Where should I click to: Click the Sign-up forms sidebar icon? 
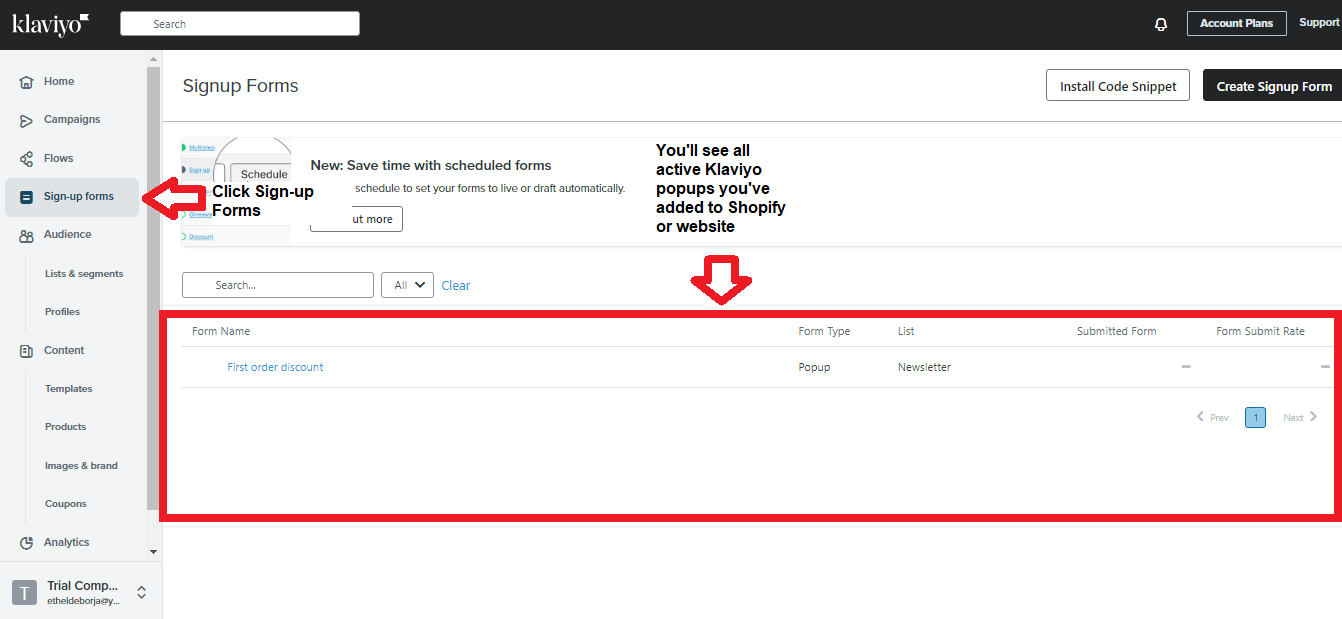point(27,197)
